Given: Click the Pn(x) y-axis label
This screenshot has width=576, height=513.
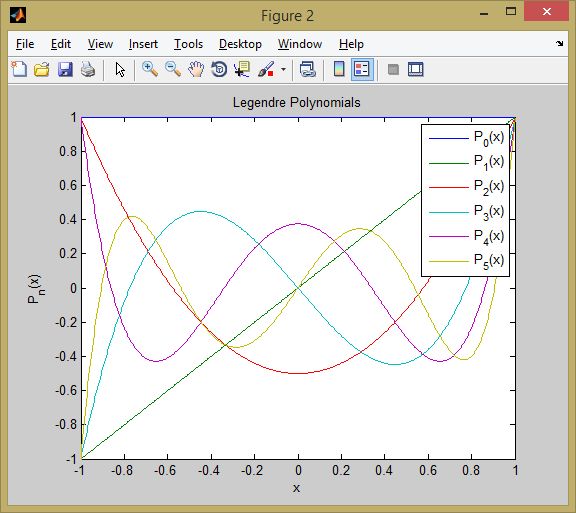Looking at the screenshot, I should pyautogui.click(x=36, y=288).
